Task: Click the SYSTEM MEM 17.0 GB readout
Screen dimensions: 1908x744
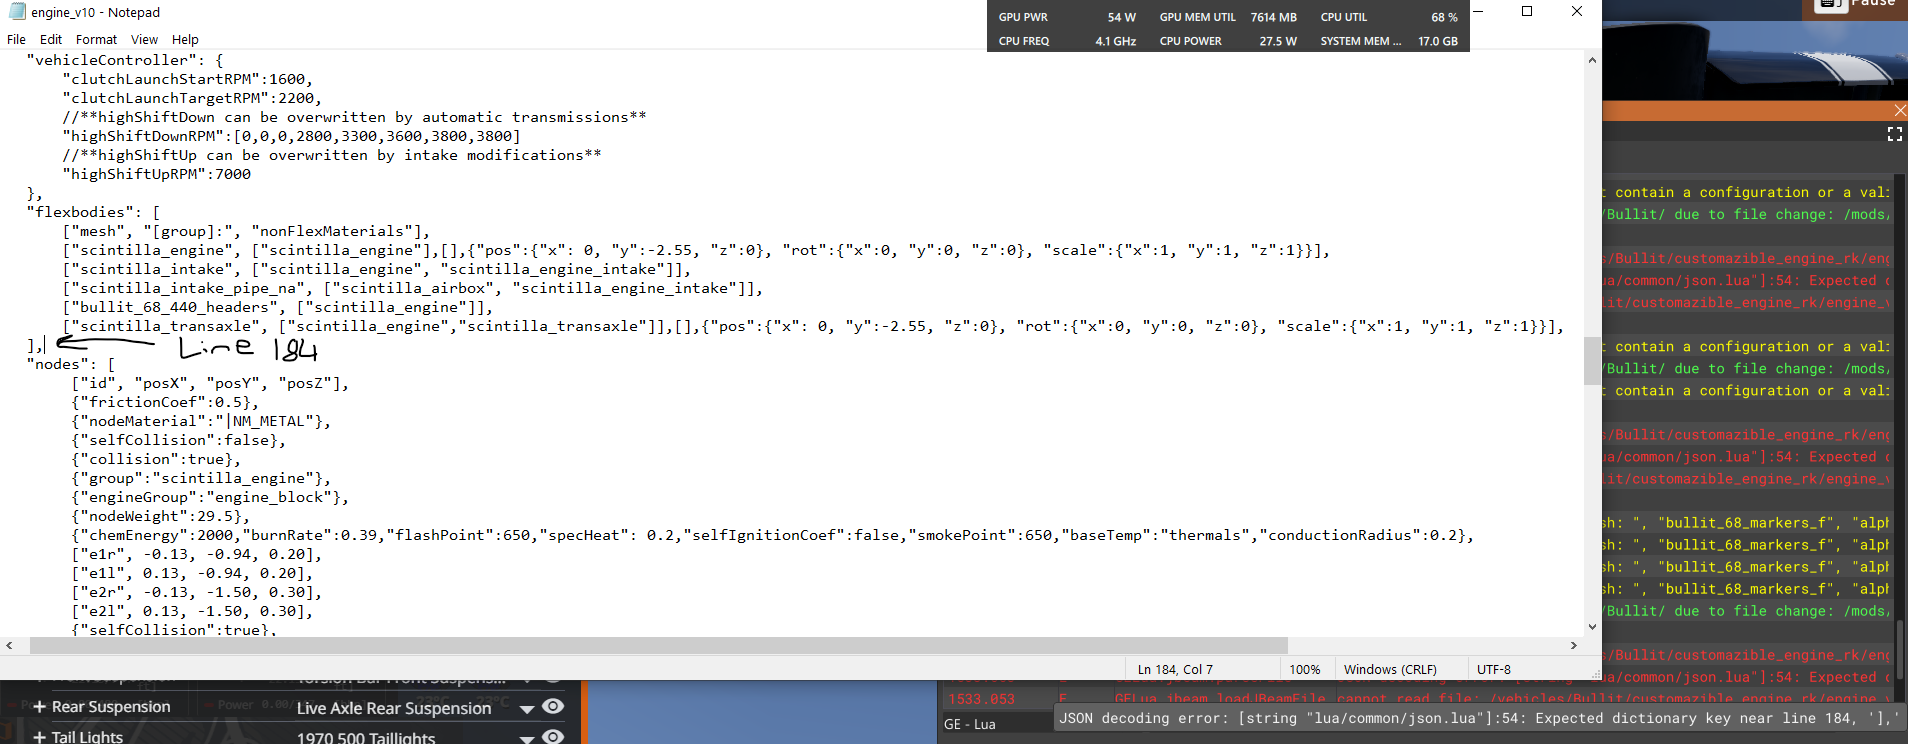Action: (1389, 41)
